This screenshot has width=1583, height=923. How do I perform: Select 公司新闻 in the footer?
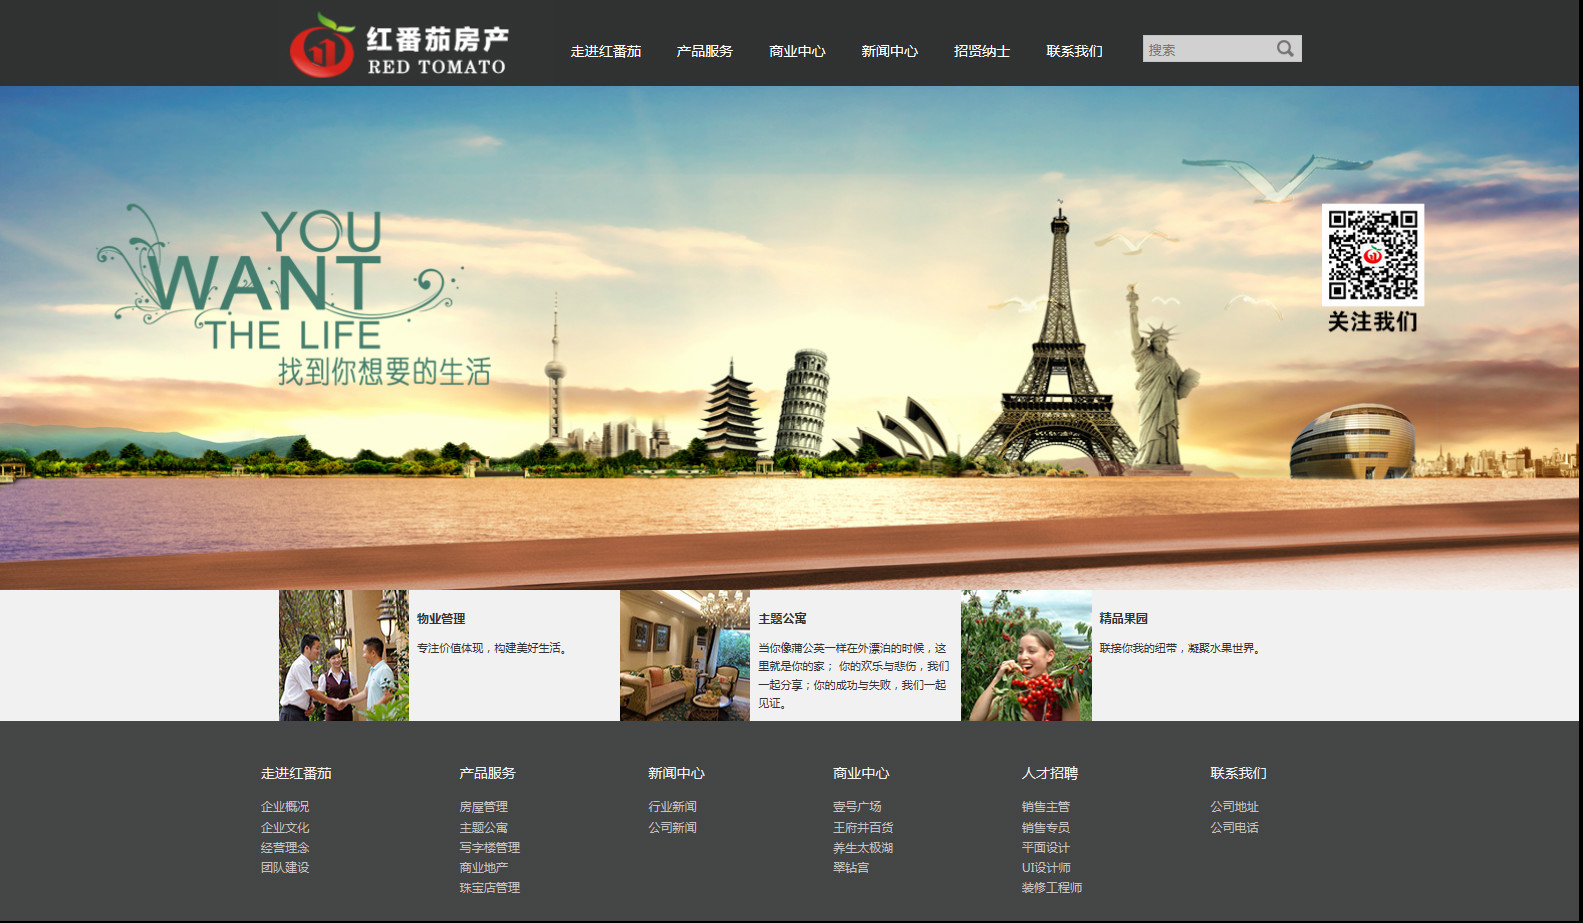point(673,828)
